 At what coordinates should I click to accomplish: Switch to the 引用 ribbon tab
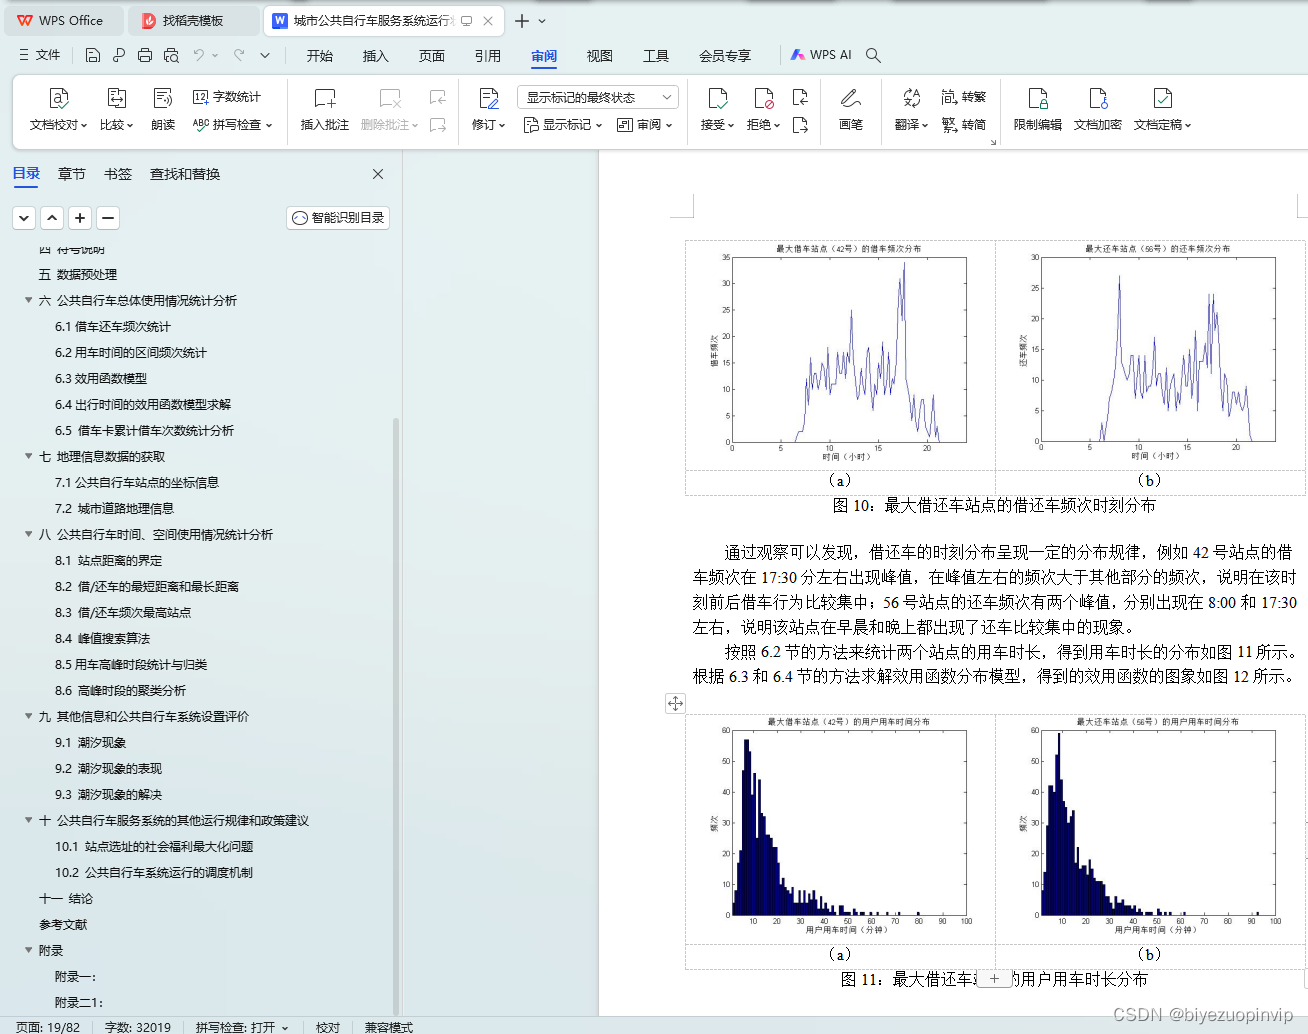pos(488,56)
